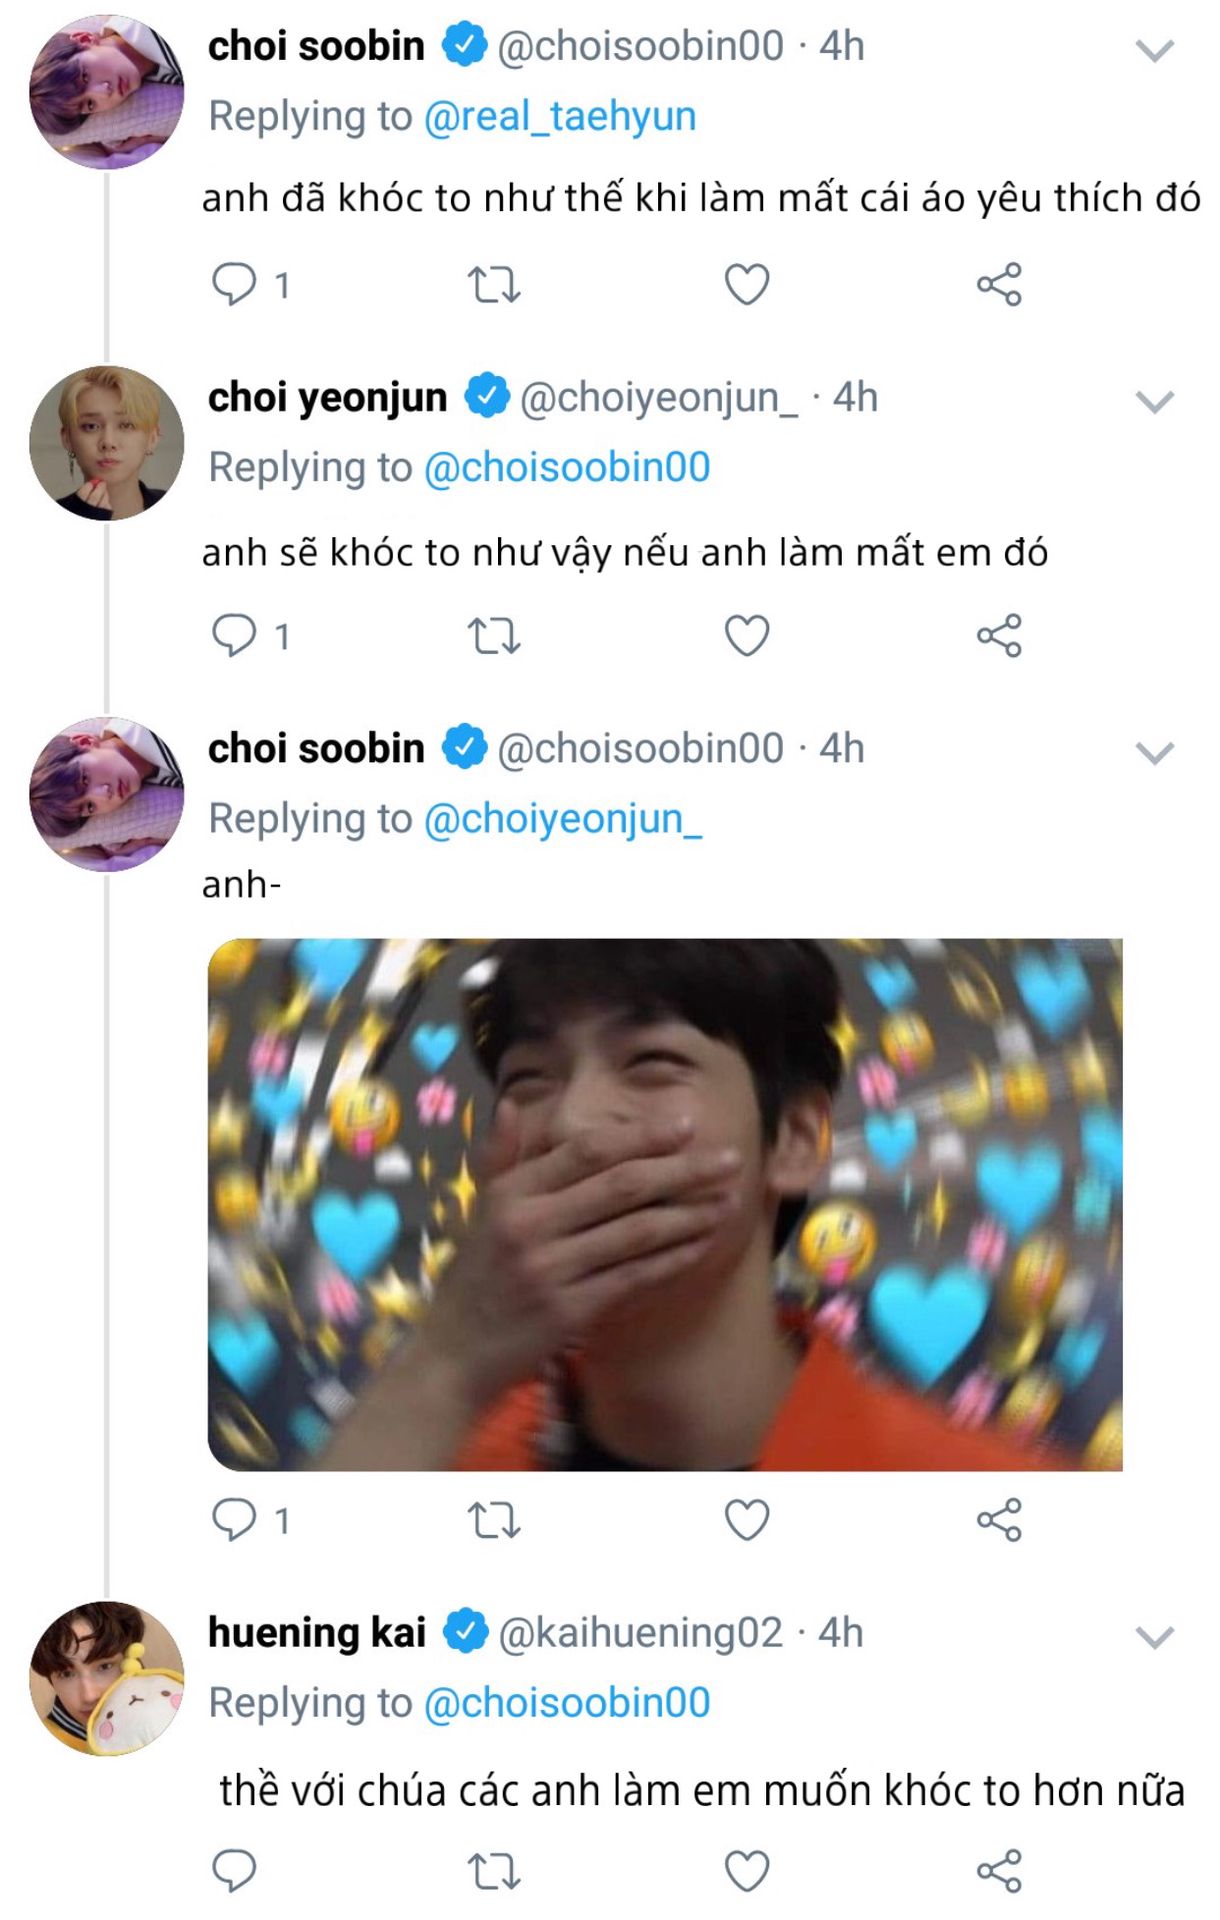
Task: Toggle retweet on soobin's image tweet
Action: (x=494, y=1520)
